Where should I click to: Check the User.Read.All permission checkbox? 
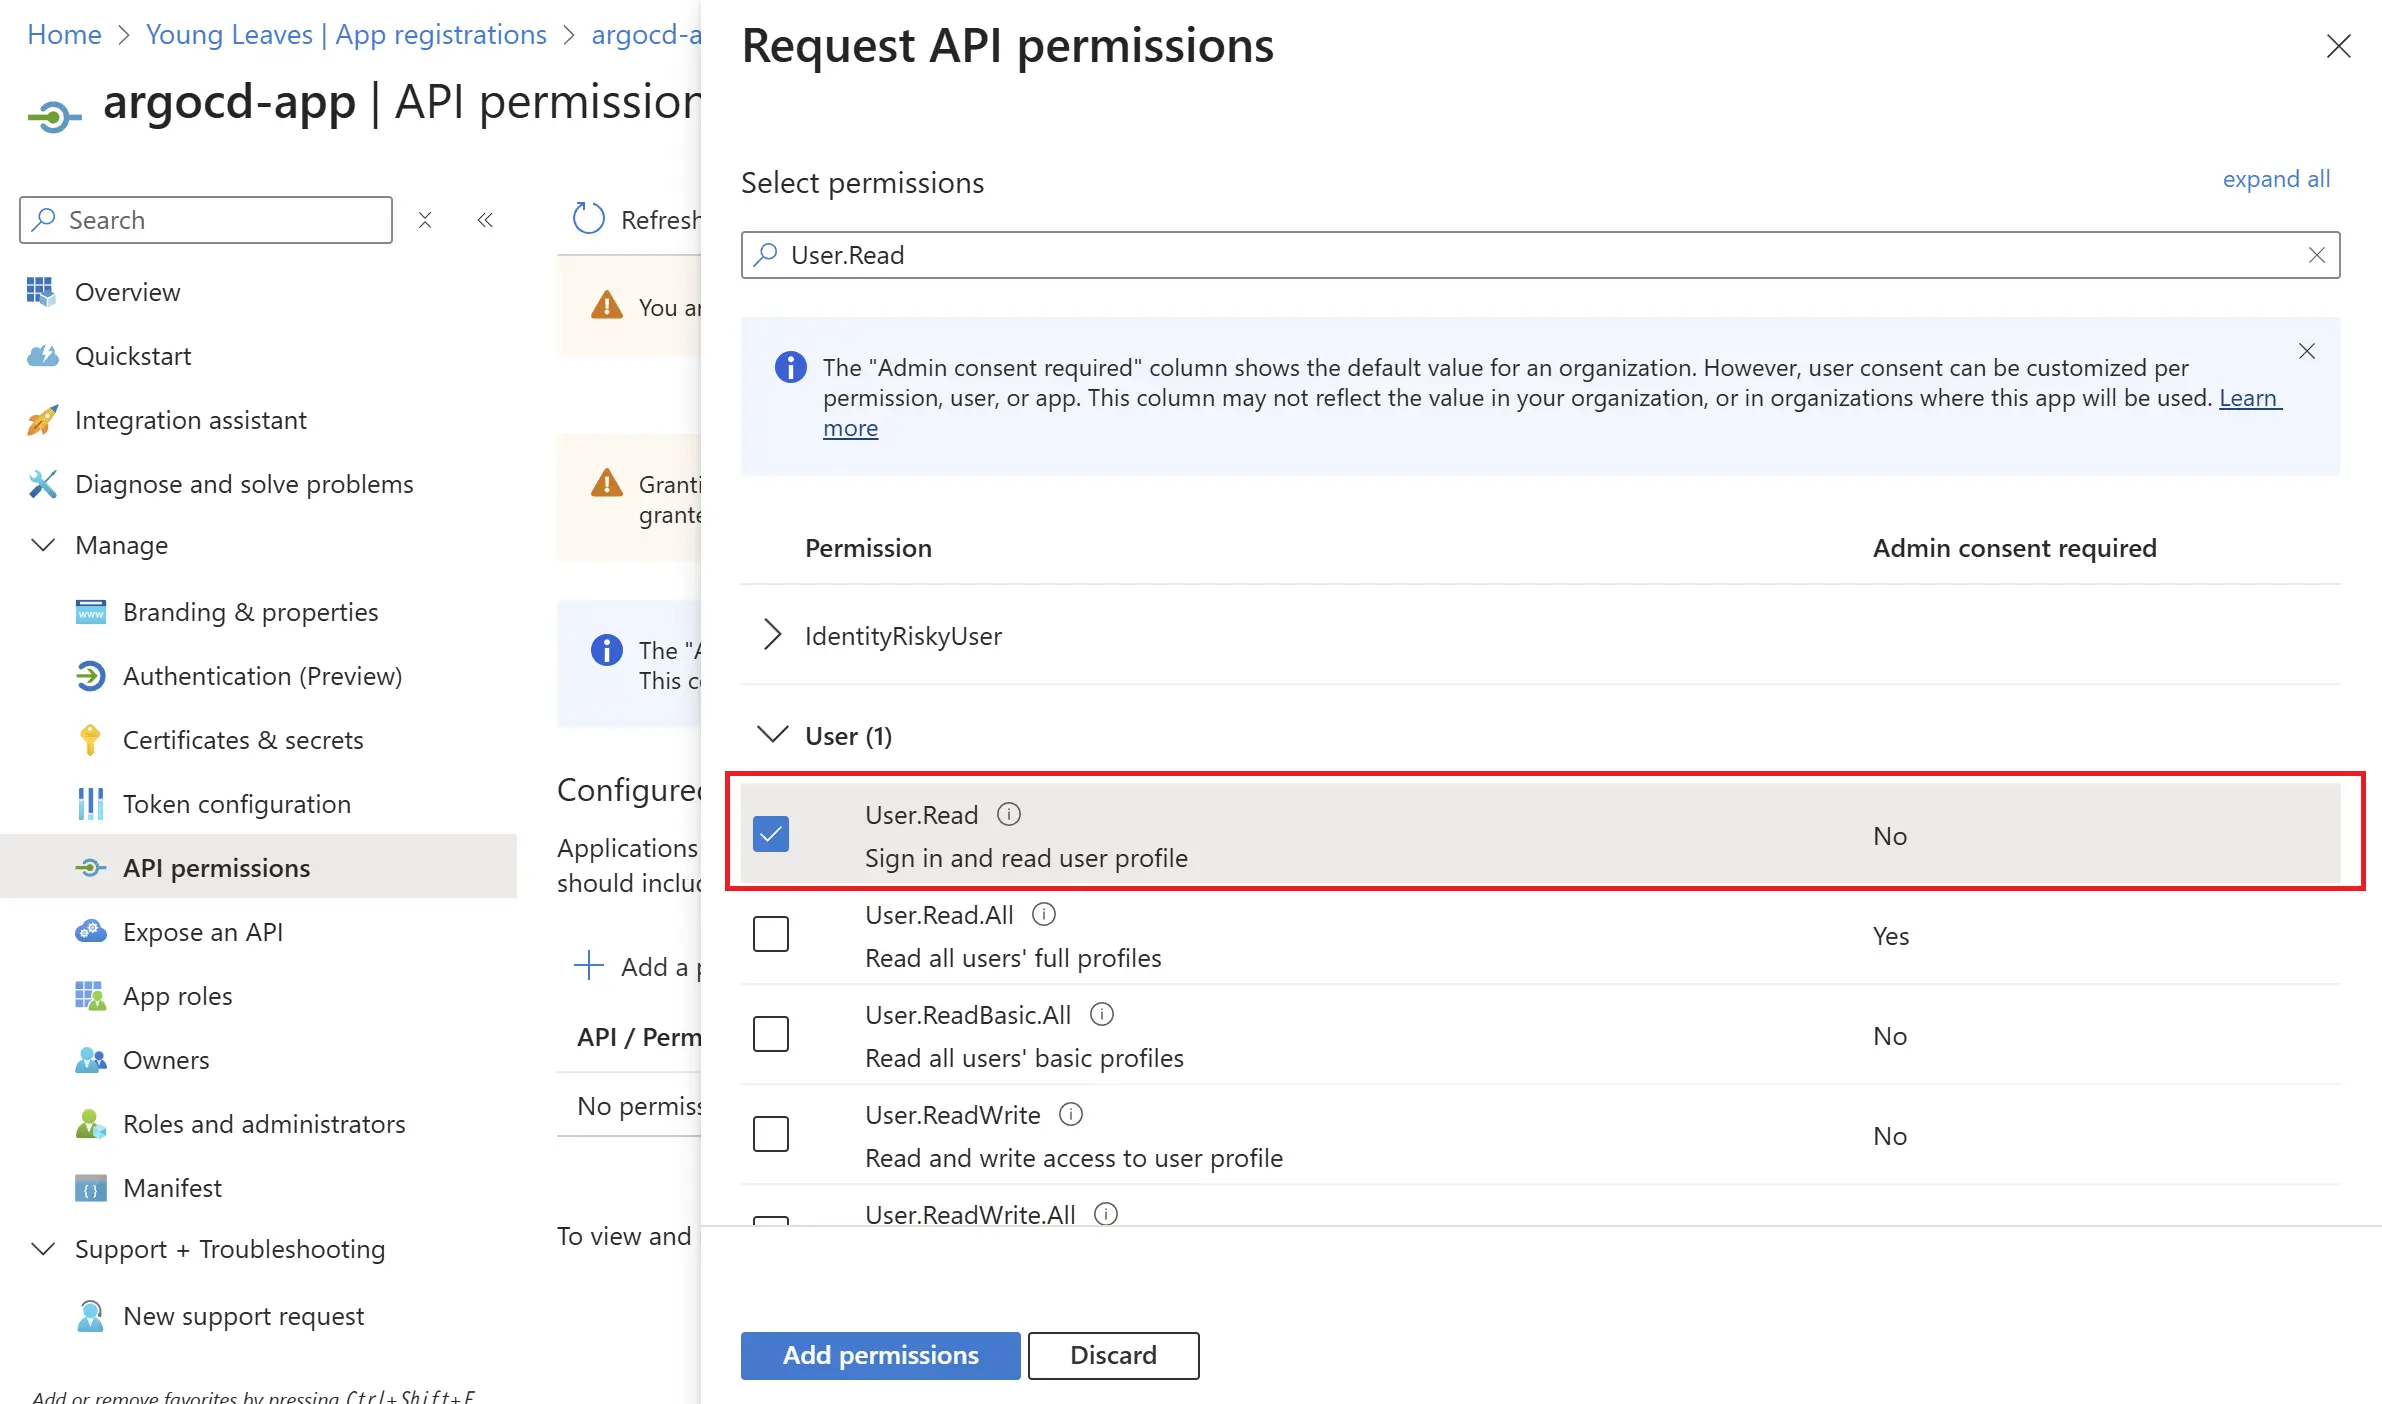(x=771, y=934)
